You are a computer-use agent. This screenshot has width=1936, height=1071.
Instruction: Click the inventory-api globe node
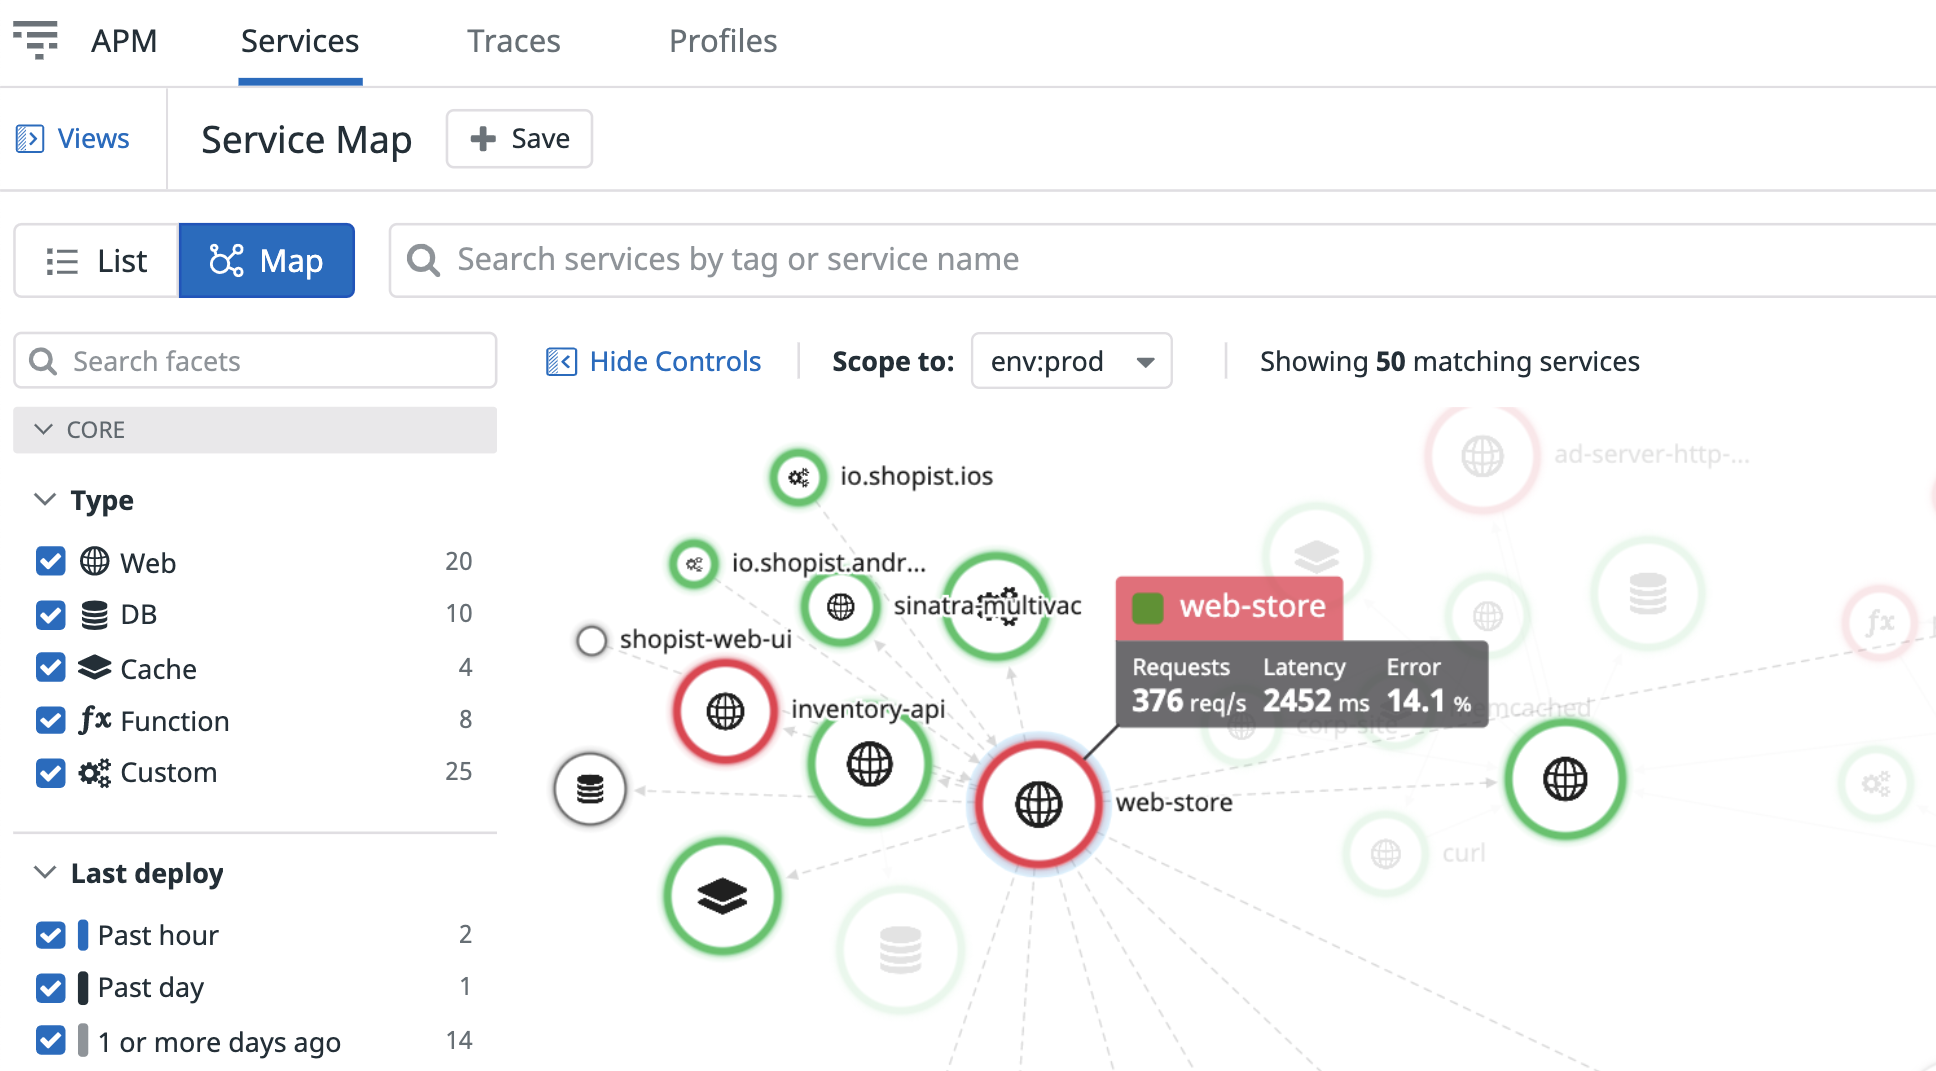(869, 765)
